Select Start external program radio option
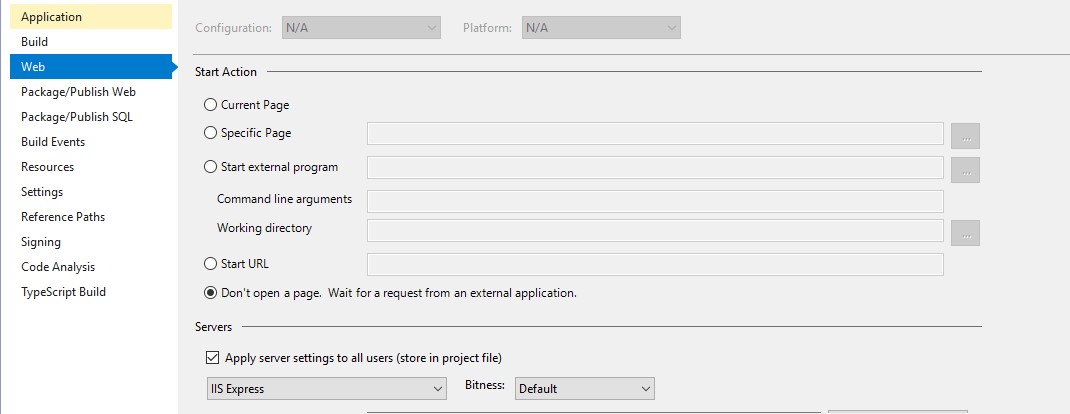This screenshot has height=414, width=1070. pyautogui.click(x=211, y=166)
